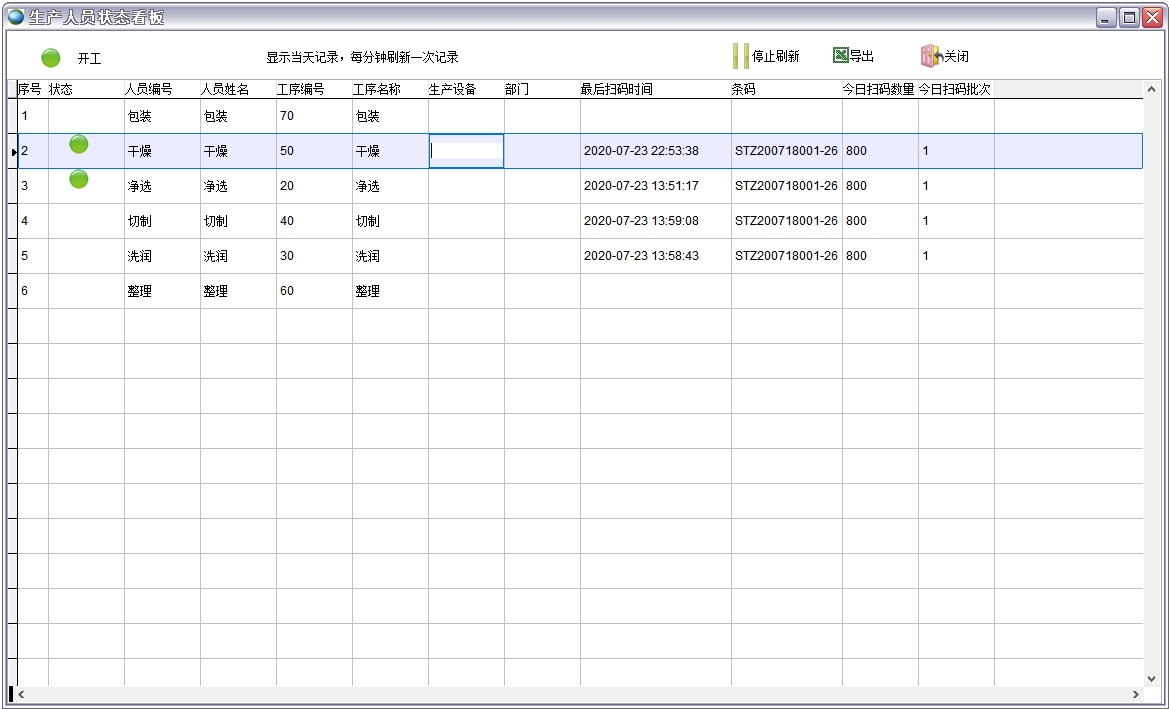This screenshot has height=709, width=1169.
Task: Click green status indicator in 净选 row
Action: [x=79, y=180]
